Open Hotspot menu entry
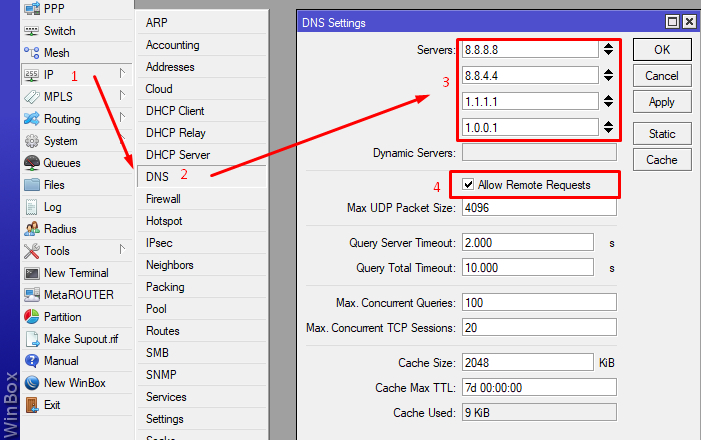 (202, 220)
